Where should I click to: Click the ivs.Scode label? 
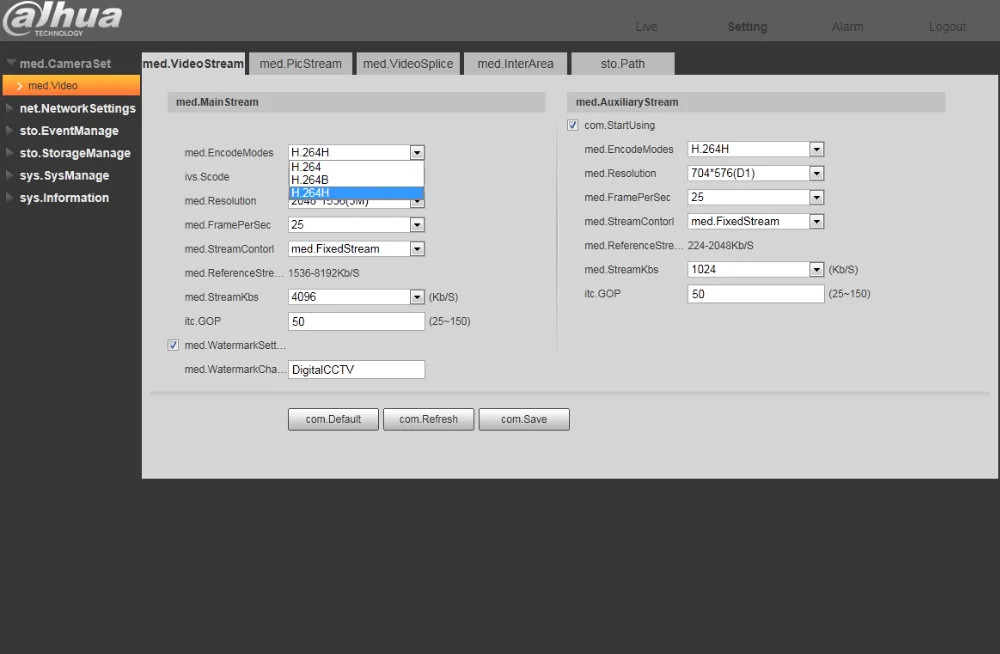207,177
